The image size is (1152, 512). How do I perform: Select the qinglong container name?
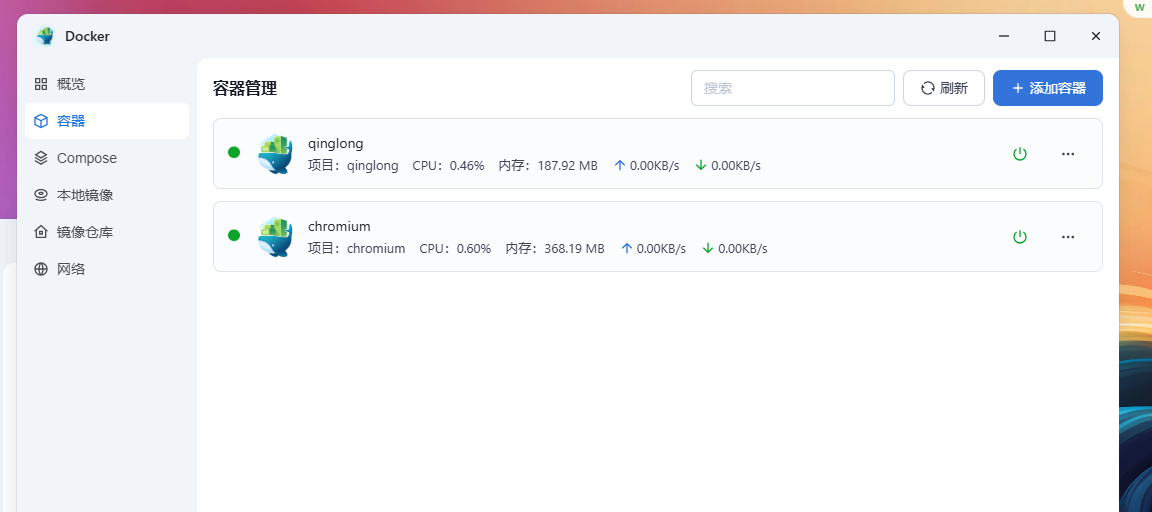pyautogui.click(x=336, y=143)
